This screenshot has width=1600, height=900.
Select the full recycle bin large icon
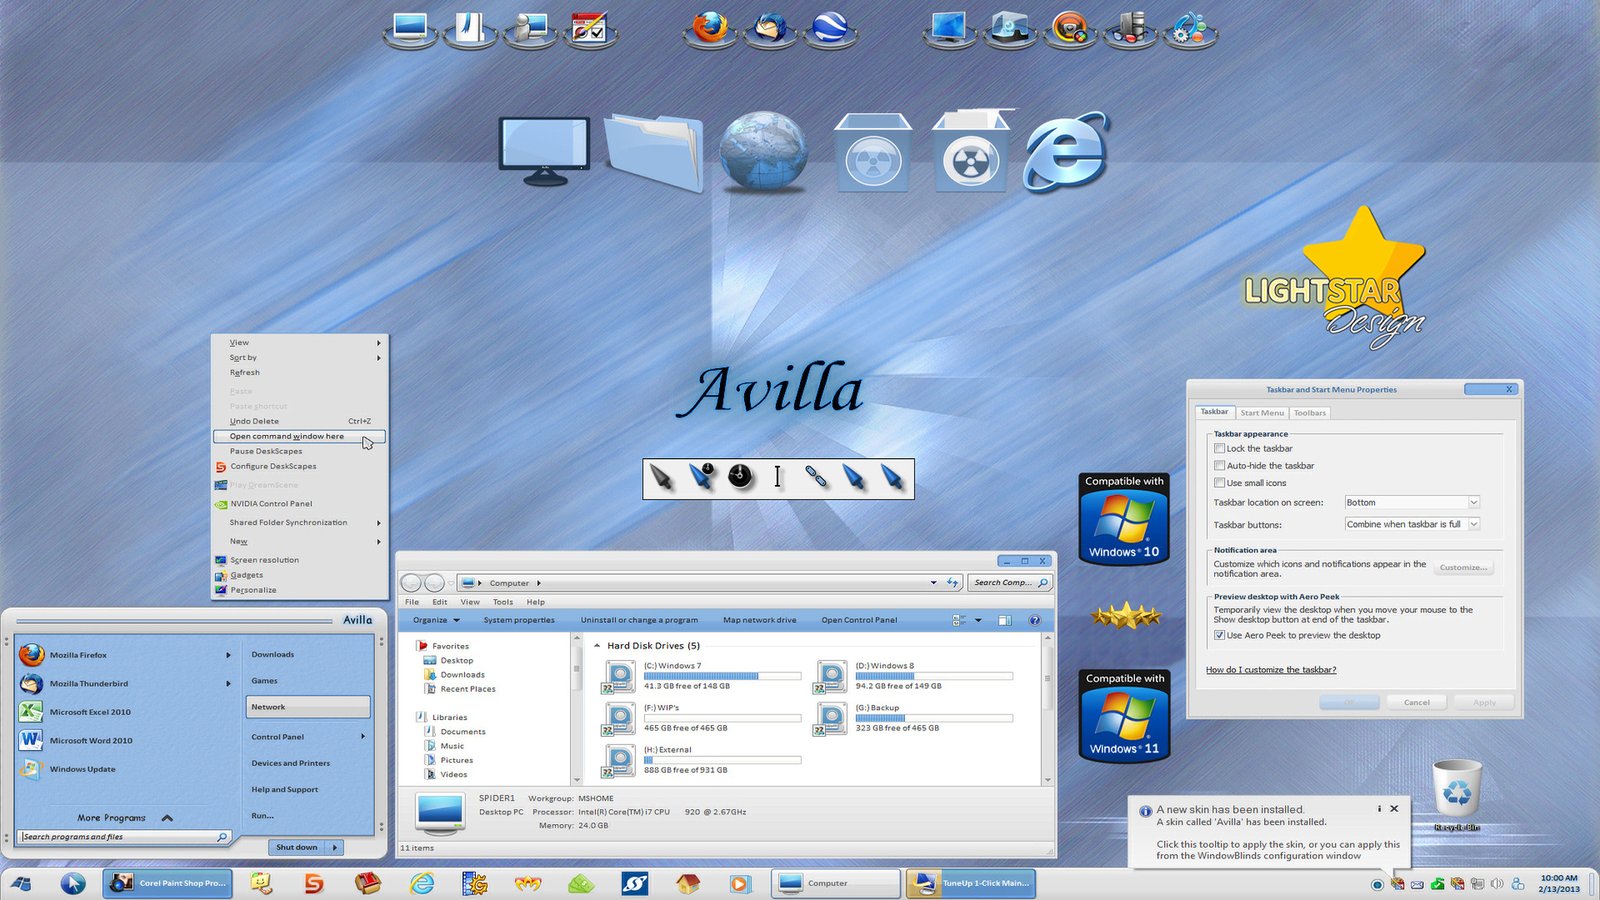[x=970, y=151]
